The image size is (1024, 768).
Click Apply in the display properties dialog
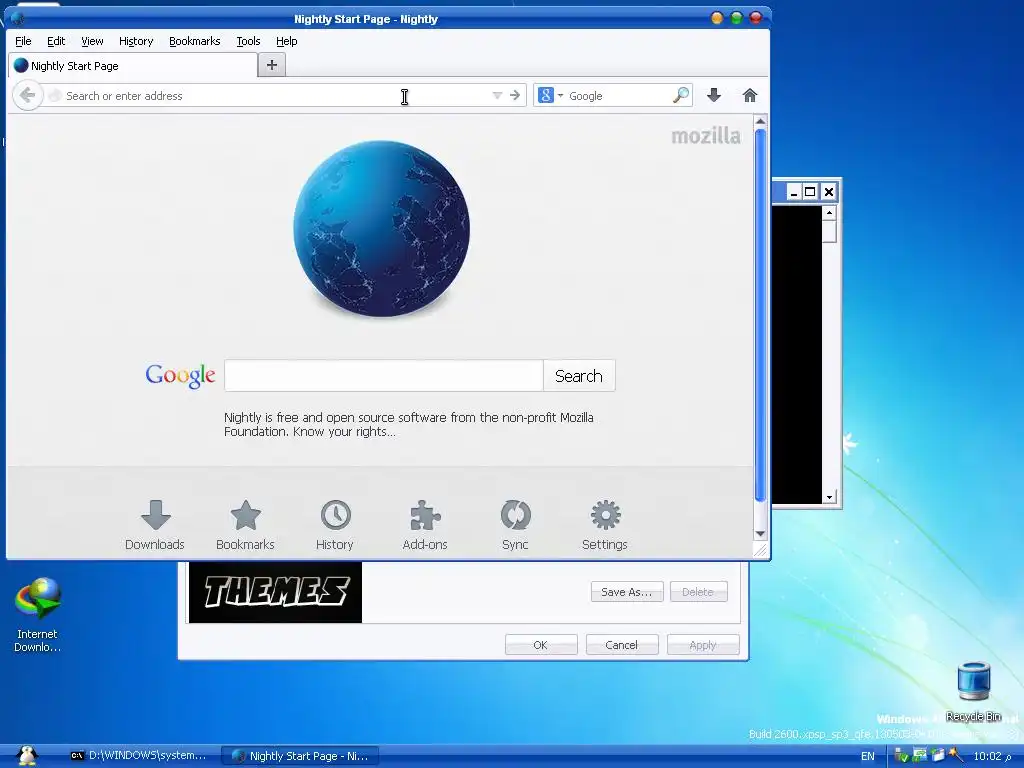coord(703,645)
